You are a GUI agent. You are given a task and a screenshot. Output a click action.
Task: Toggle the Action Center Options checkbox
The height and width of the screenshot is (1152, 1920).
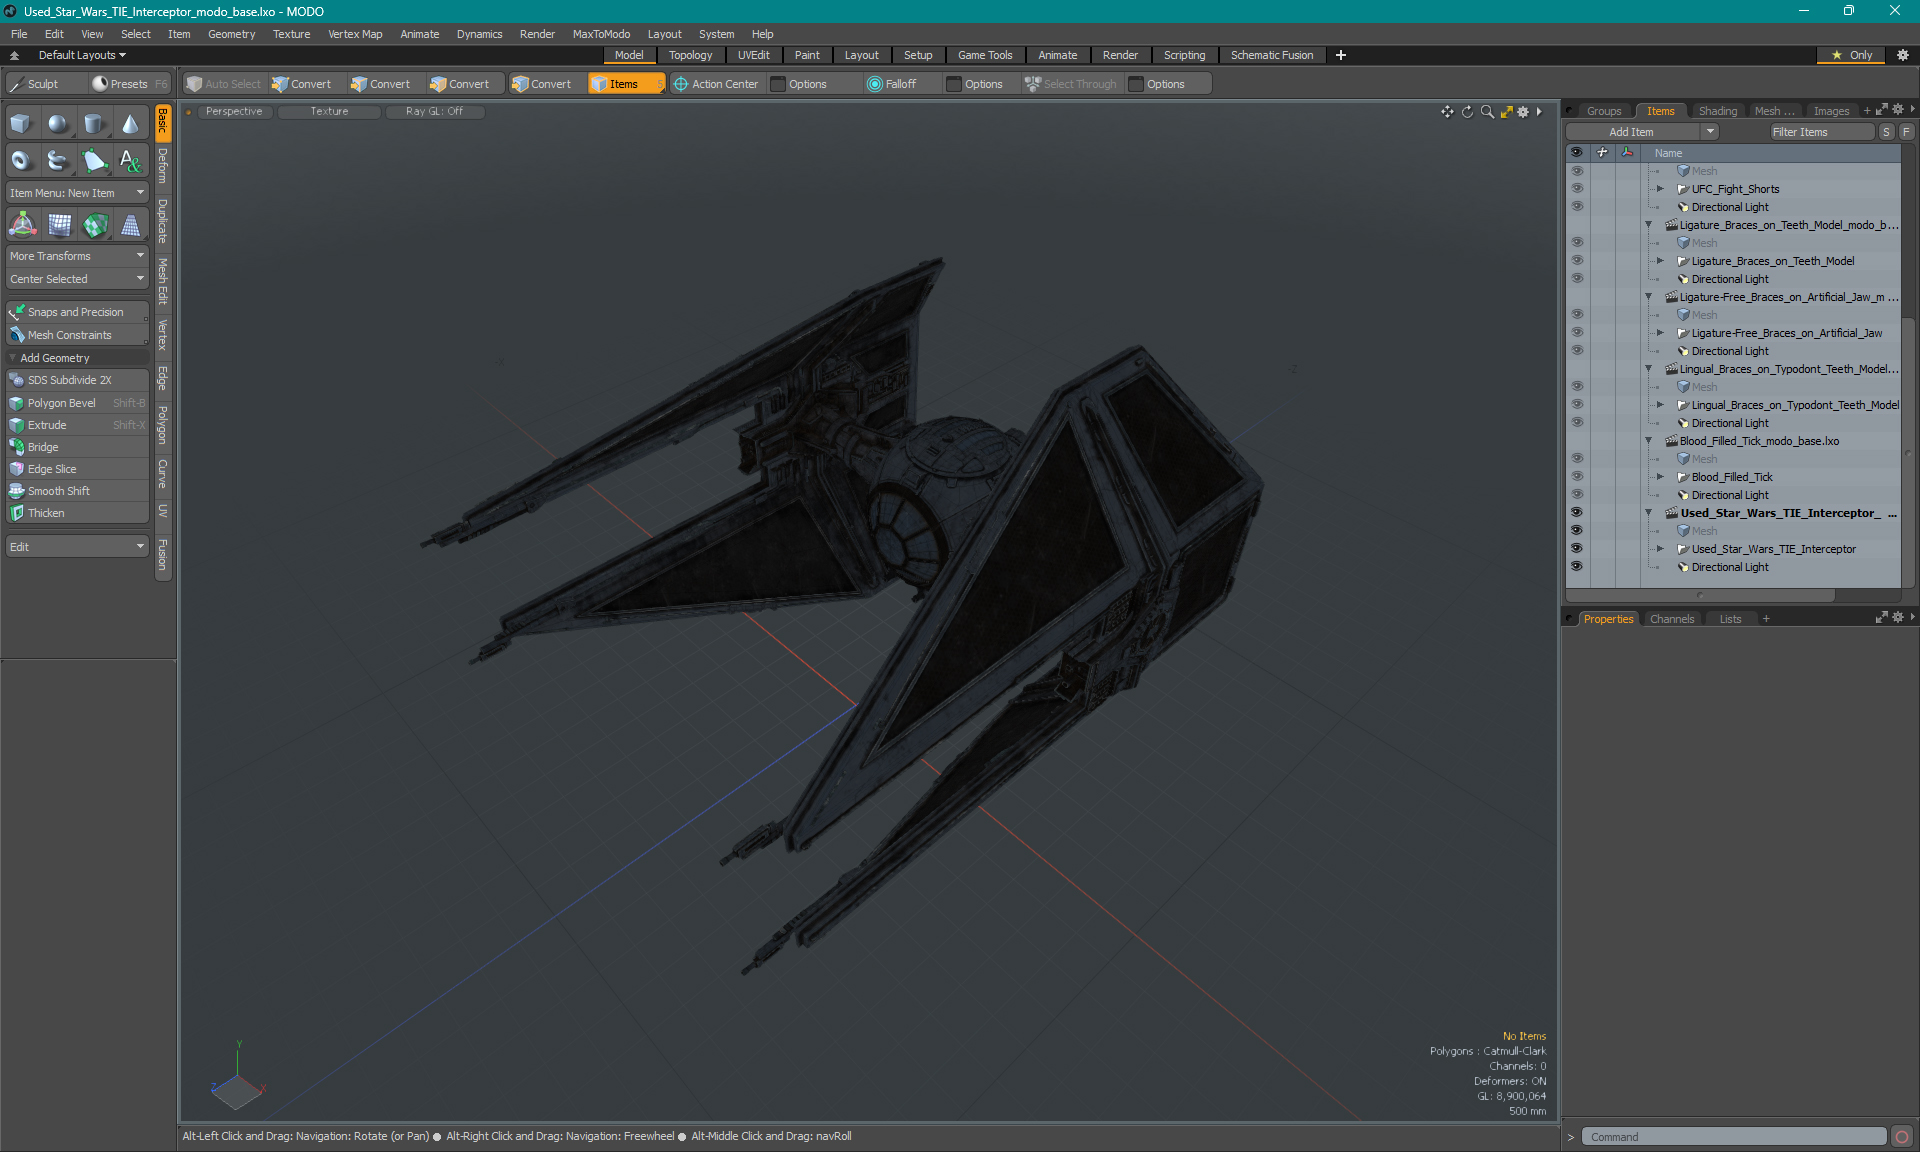click(x=778, y=84)
